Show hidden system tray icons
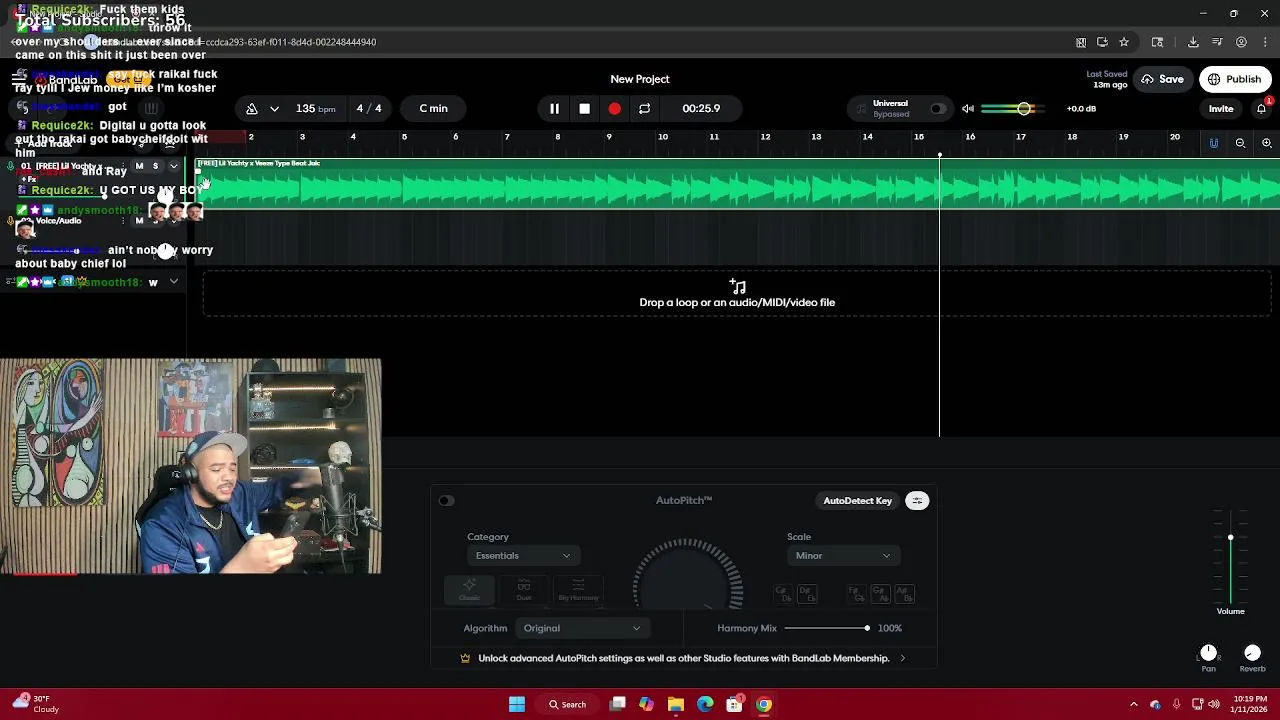Viewport: 1280px width, 720px height. point(1133,704)
